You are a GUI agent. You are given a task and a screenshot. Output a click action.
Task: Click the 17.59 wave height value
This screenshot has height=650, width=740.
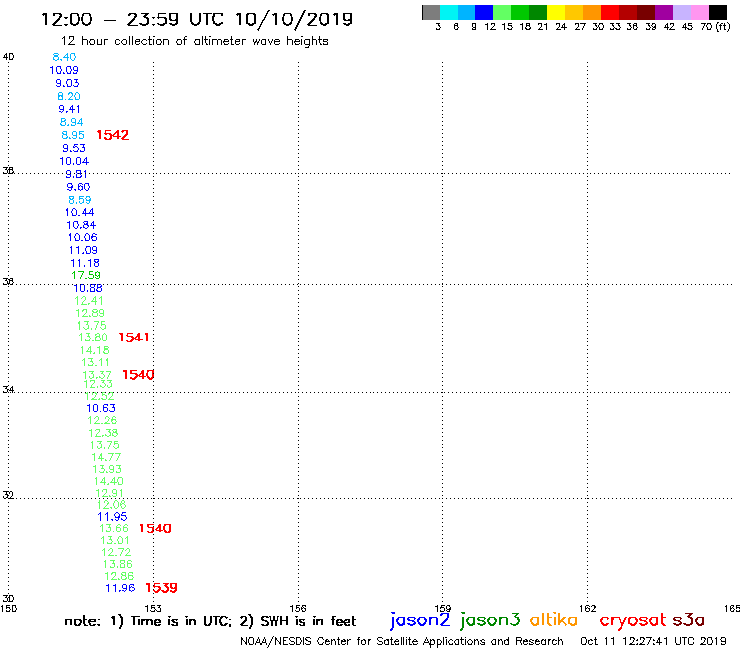[86, 275]
